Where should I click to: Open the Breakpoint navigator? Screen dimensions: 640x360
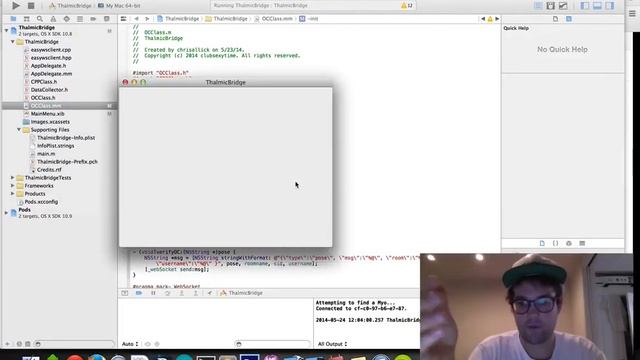[x=93, y=19]
